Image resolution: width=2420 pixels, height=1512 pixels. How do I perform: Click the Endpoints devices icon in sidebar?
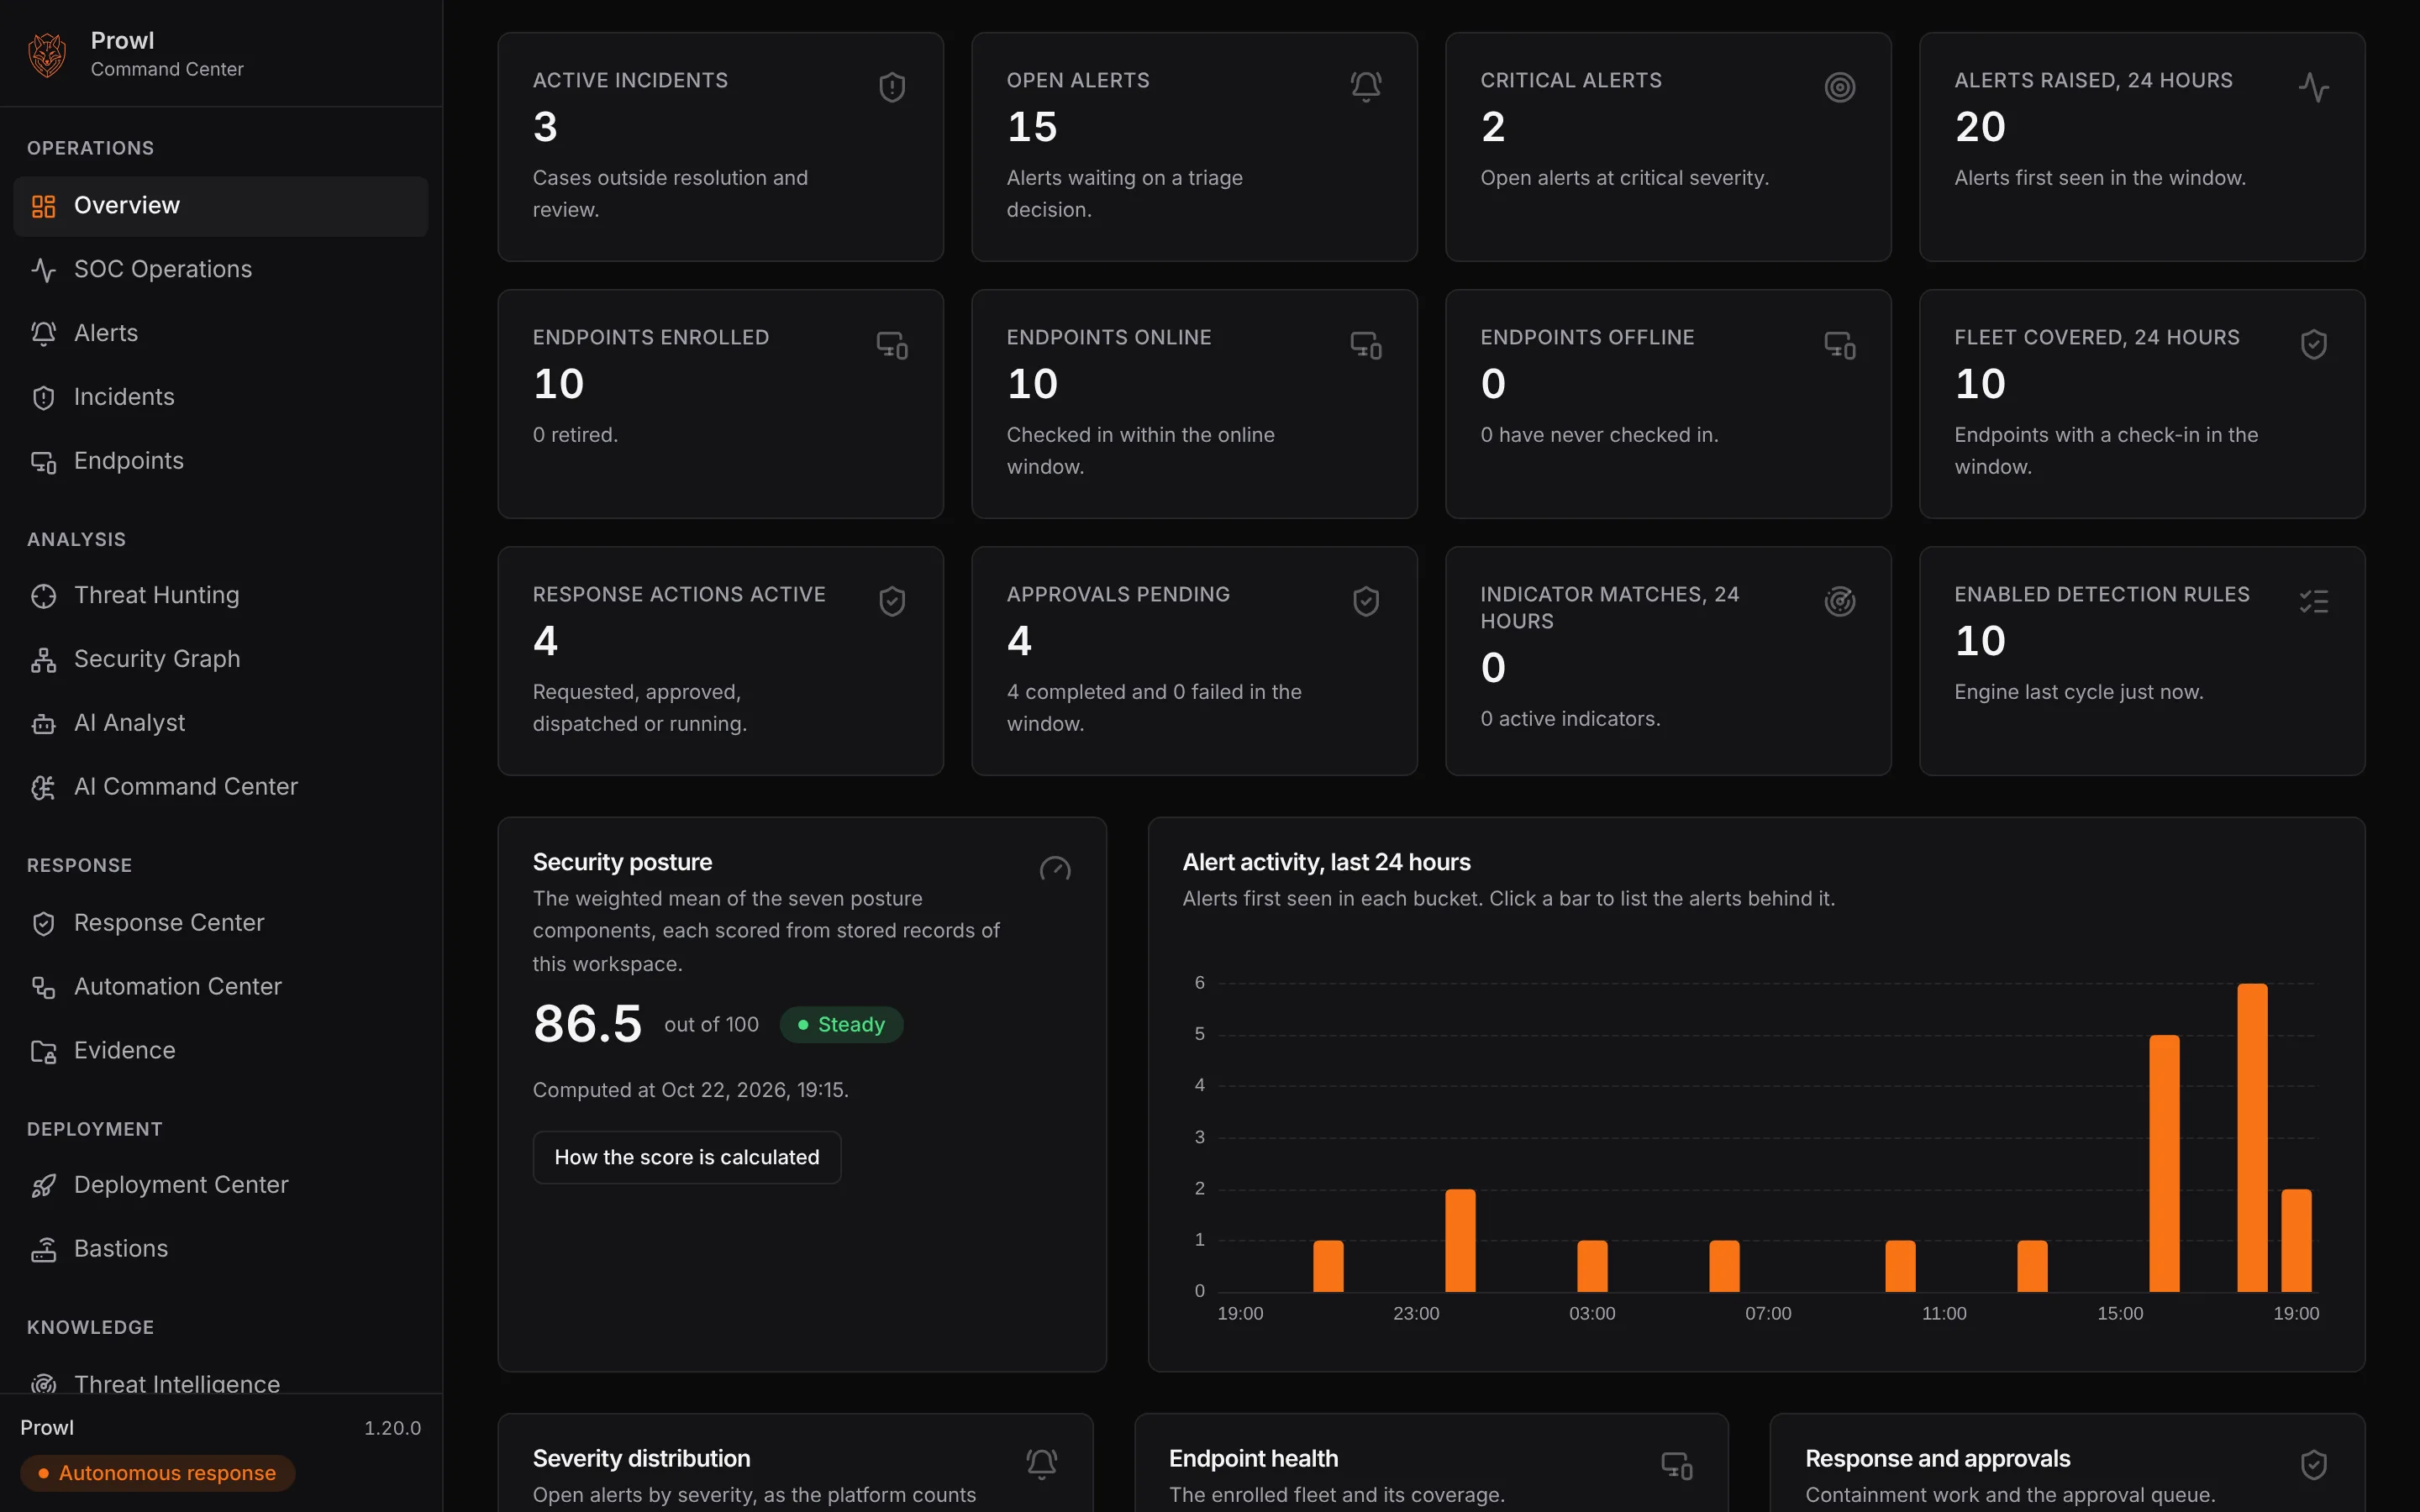43,462
